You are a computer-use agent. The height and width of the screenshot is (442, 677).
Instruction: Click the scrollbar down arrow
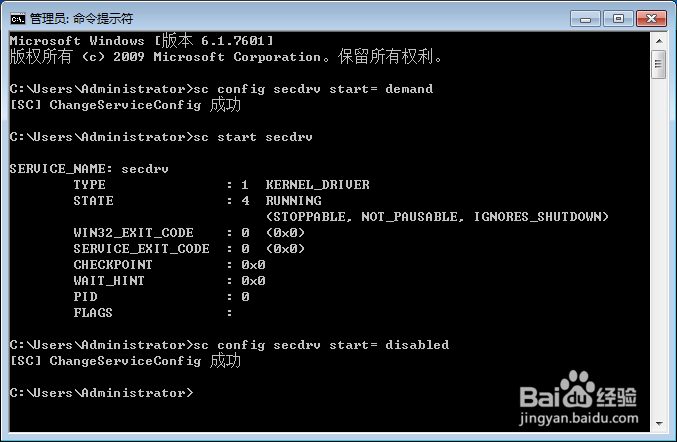[x=659, y=423]
